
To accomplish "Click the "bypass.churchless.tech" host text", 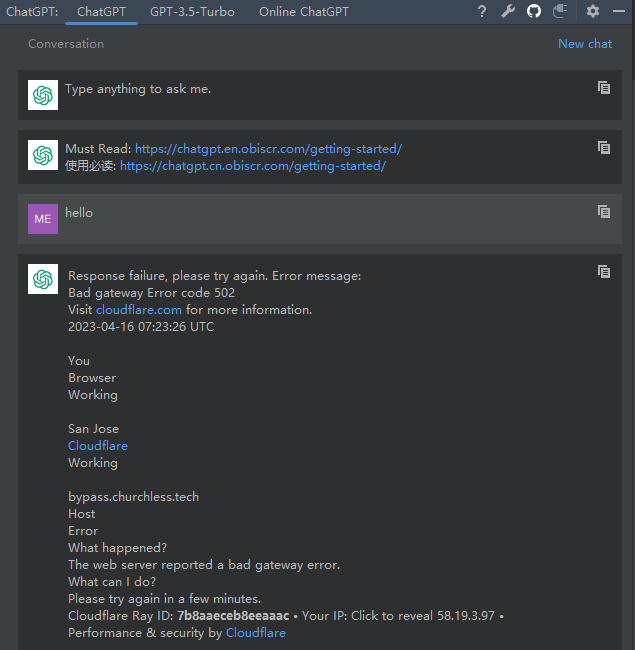I will tap(133, 497).
